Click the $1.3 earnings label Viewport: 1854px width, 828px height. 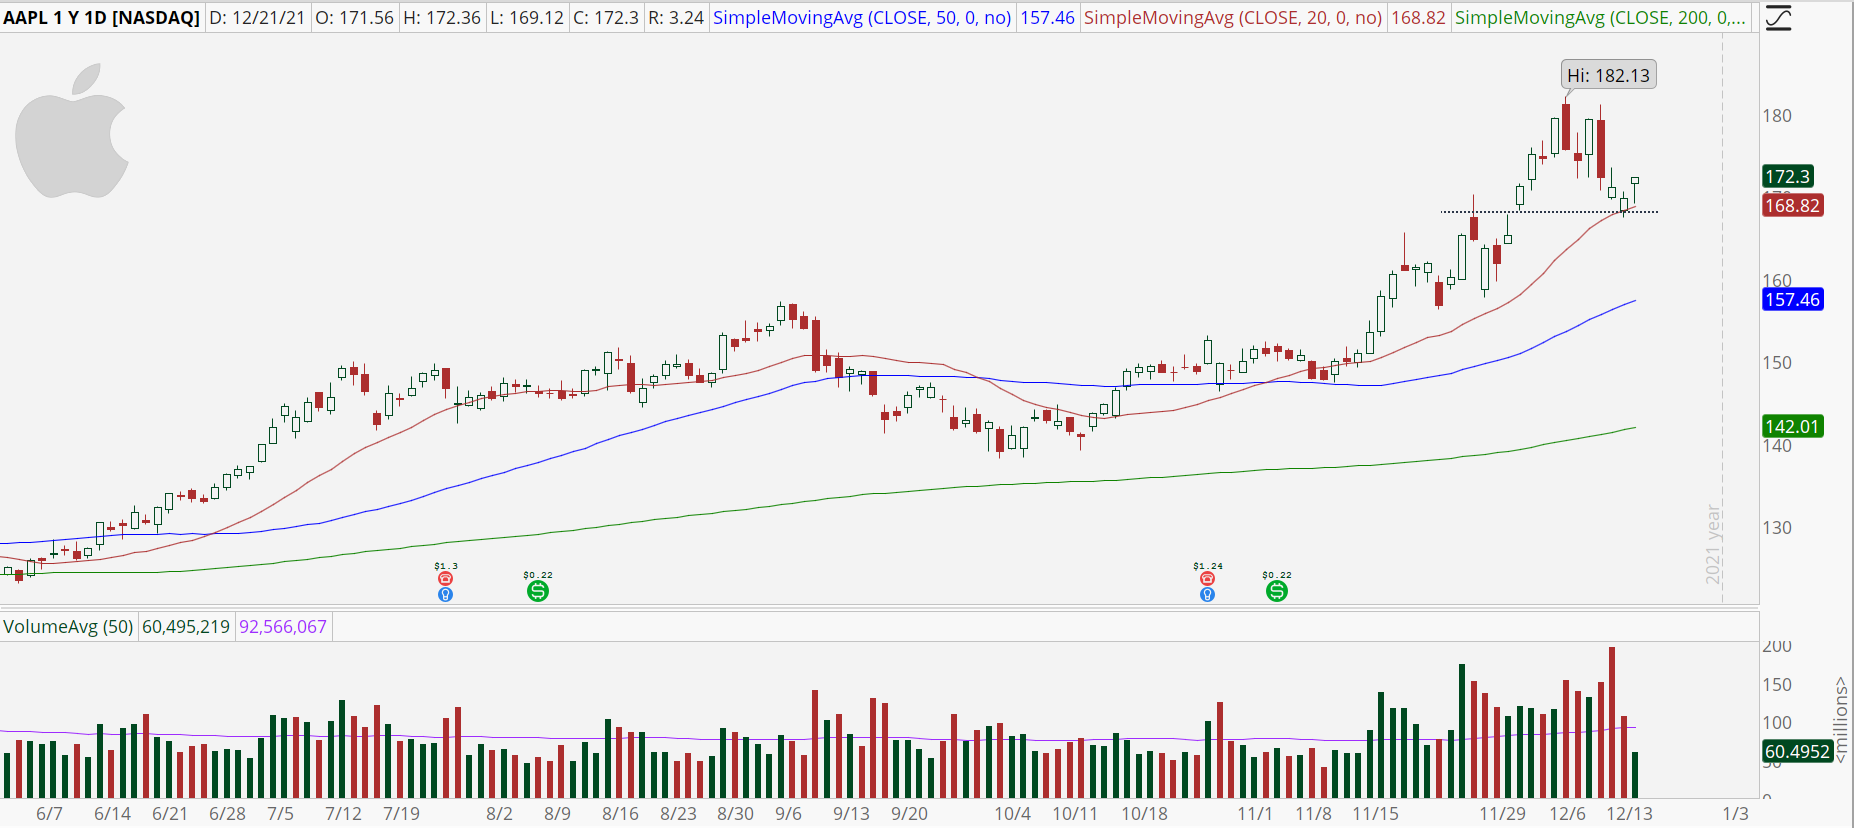point(446,567)
